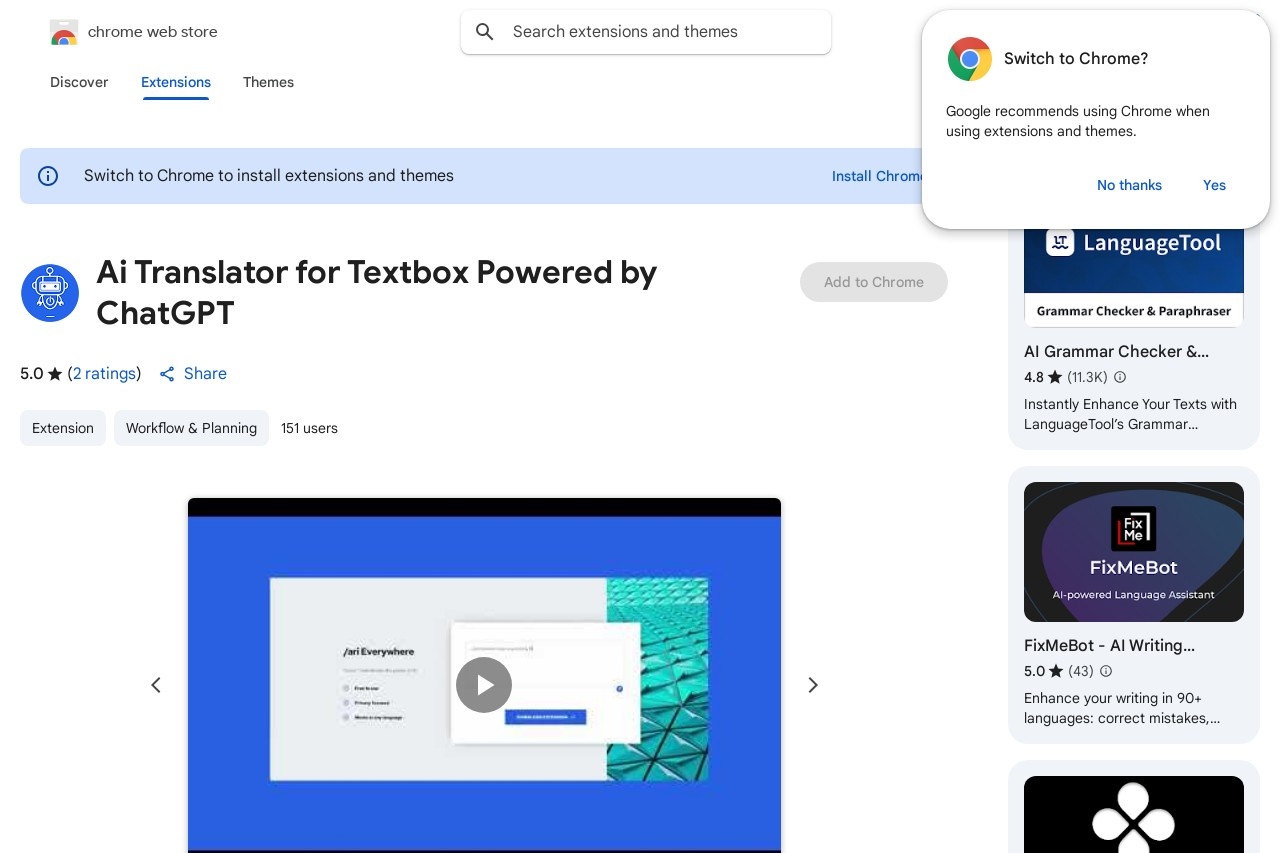Go to previous screenshot with left arrow
This screenshot has height=853, width=1280.
click(156, 685)
